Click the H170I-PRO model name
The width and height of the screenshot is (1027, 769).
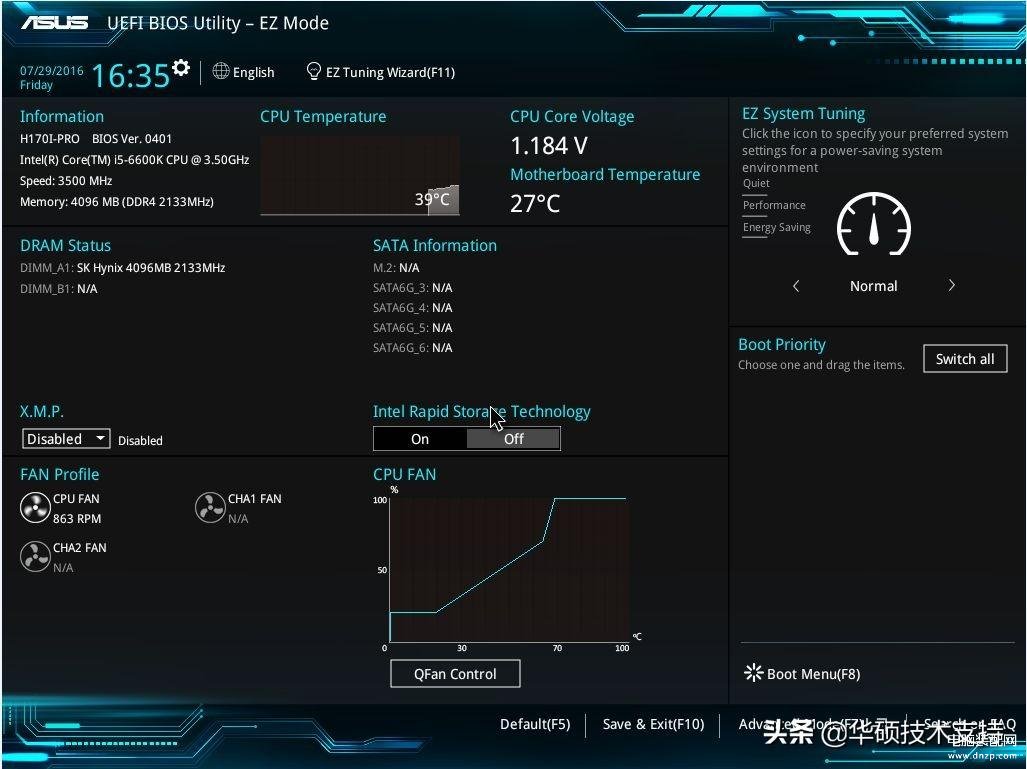(x=50, y=139)
